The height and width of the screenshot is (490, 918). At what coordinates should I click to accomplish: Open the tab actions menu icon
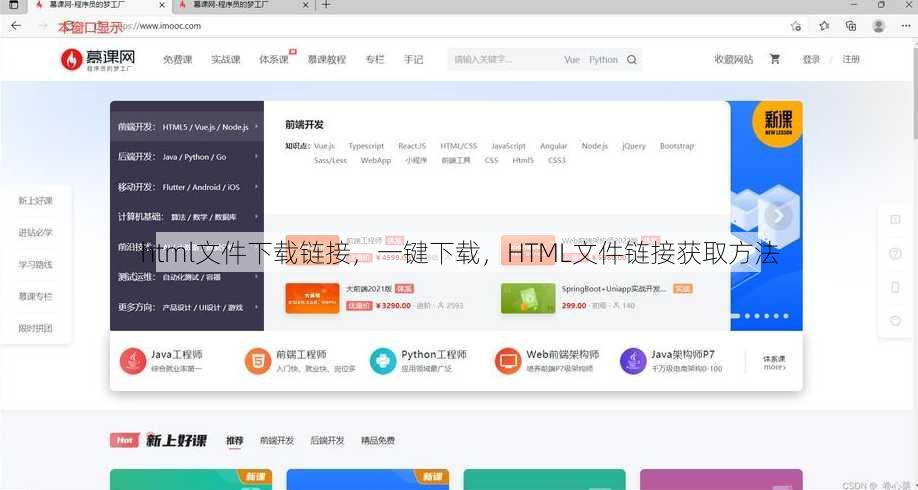point(13,5)
